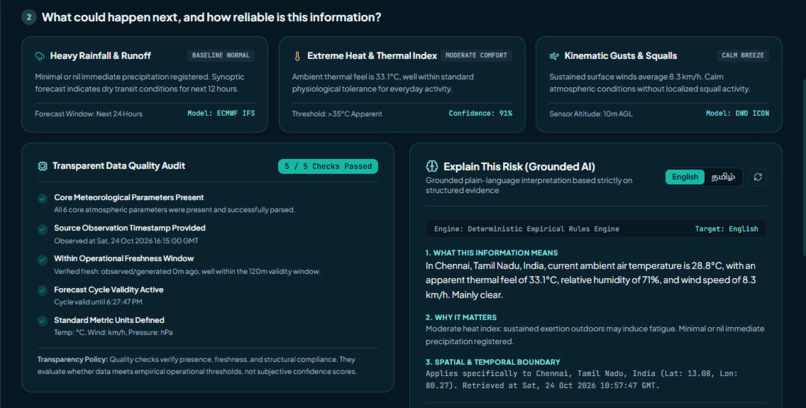The image size is (806, 408).
Task: Click the brain icon beside Explain This Risk
Action: (432, 166)
